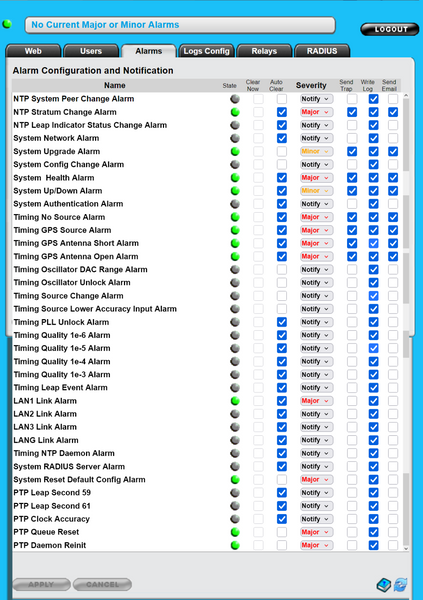Image resolution: width=423 pixels, height=600 pixels.
Task: Click the gray state LED for Timing PLL Unlock Alarm
Action: 235,322
